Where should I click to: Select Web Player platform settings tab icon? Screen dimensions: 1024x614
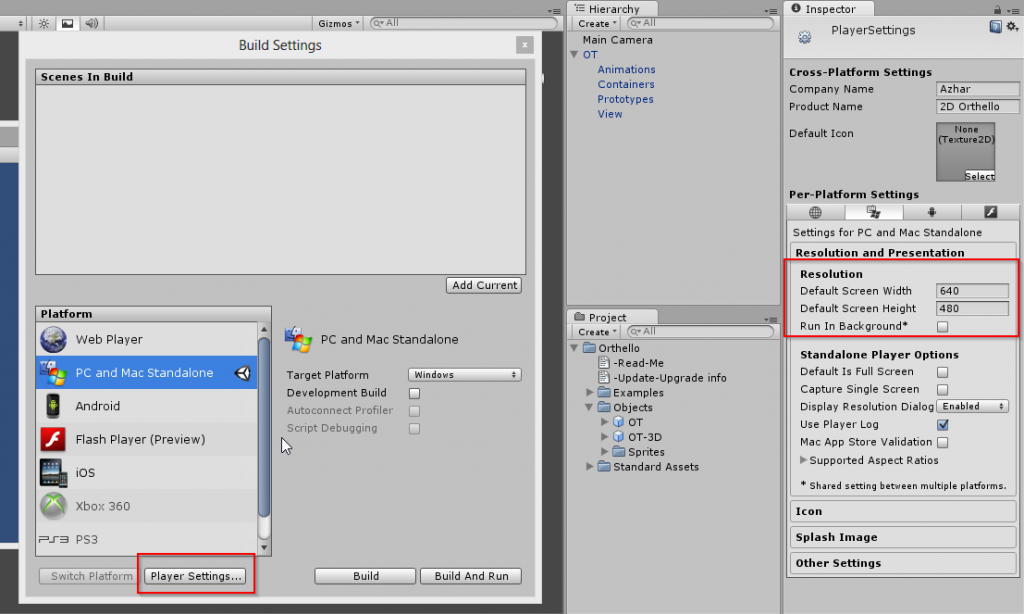pyautogui.click(x=815, y=212)
